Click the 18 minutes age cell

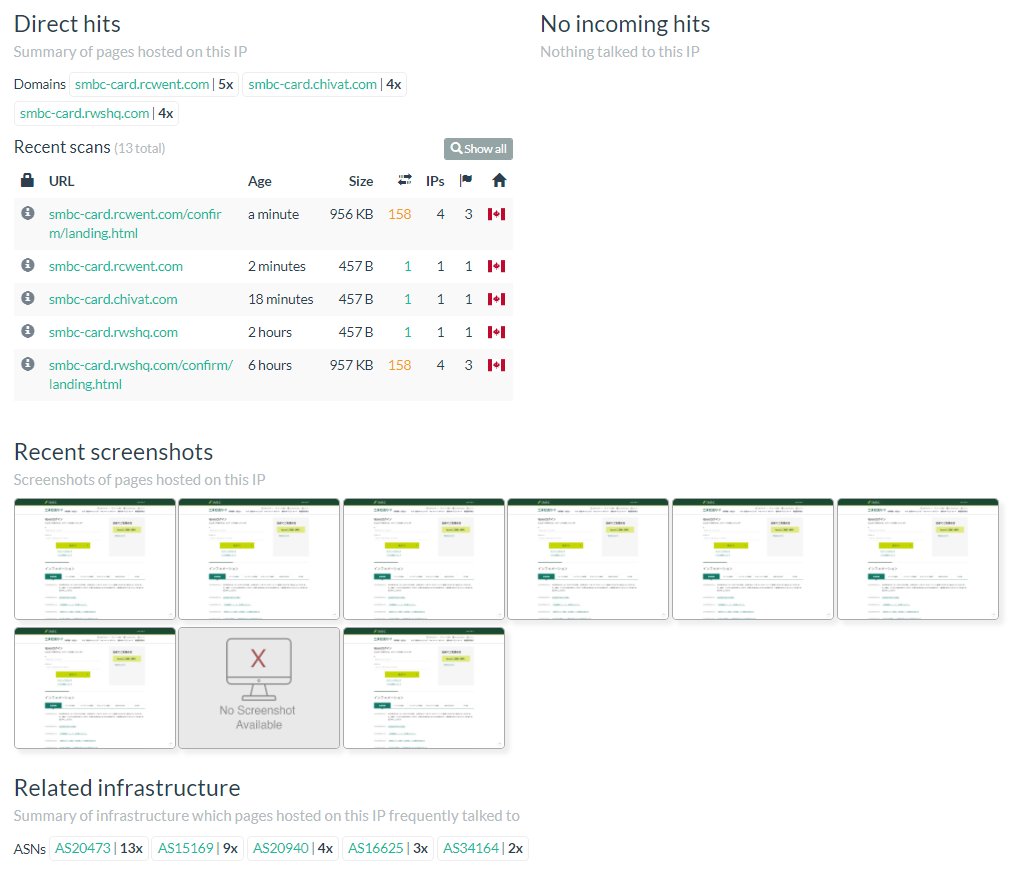280,299
